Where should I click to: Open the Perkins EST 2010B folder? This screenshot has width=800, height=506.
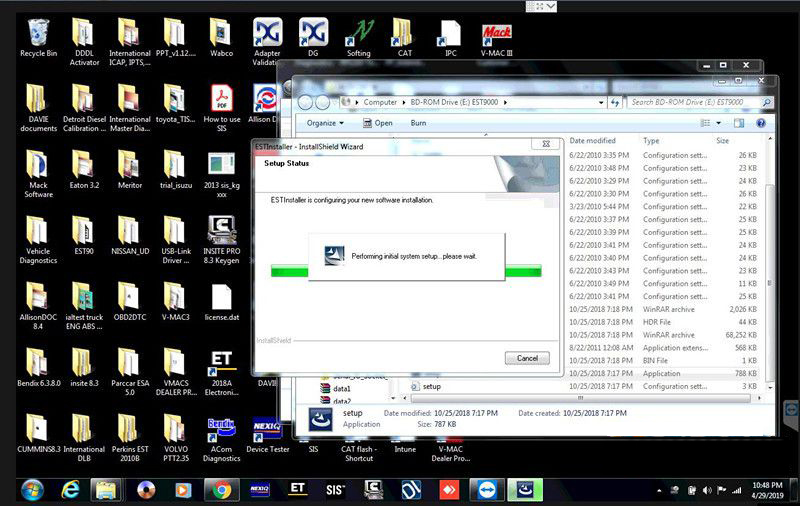(130, 439)
